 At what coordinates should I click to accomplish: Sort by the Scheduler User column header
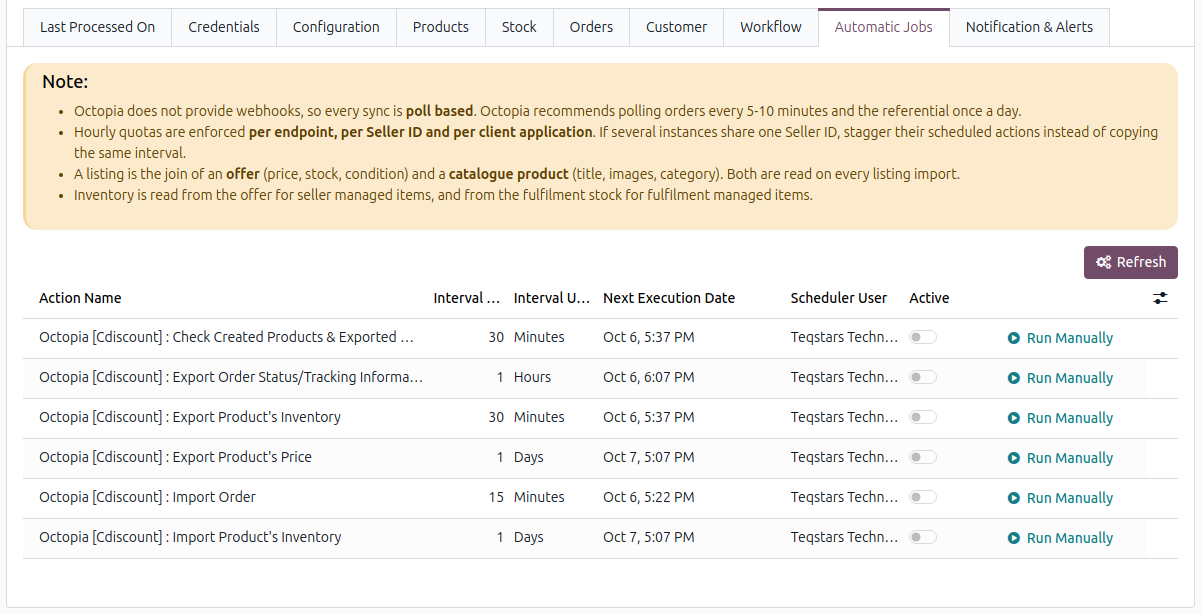(x=839, y=298)
